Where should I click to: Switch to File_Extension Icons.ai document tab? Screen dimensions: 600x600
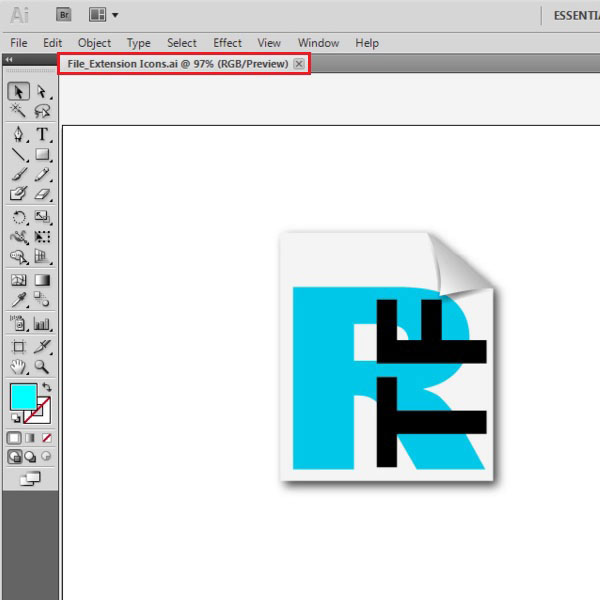pyautogui.click(x=178, y=64)
